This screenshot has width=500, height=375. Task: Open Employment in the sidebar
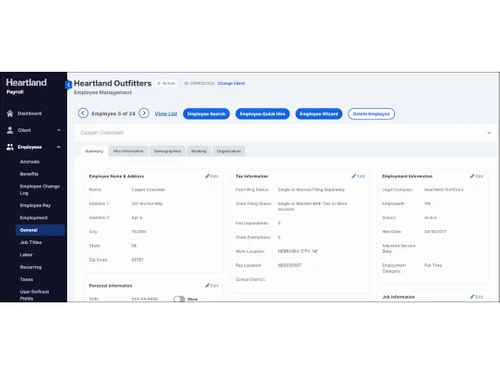34,218
